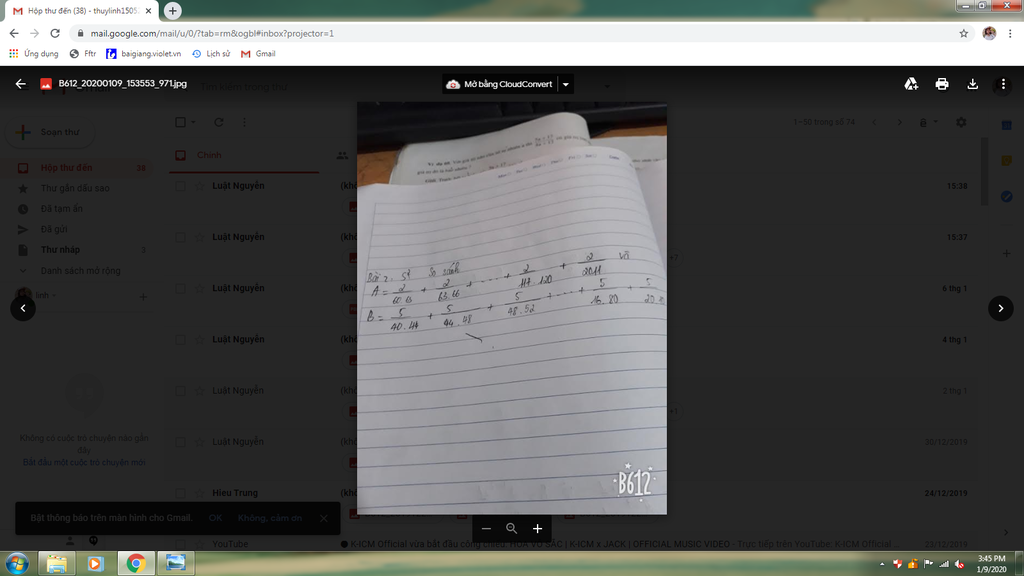The image size is (1024, 576).
Task: Switch to Chrome on taskbar
Action: click(x=136, y=563)
